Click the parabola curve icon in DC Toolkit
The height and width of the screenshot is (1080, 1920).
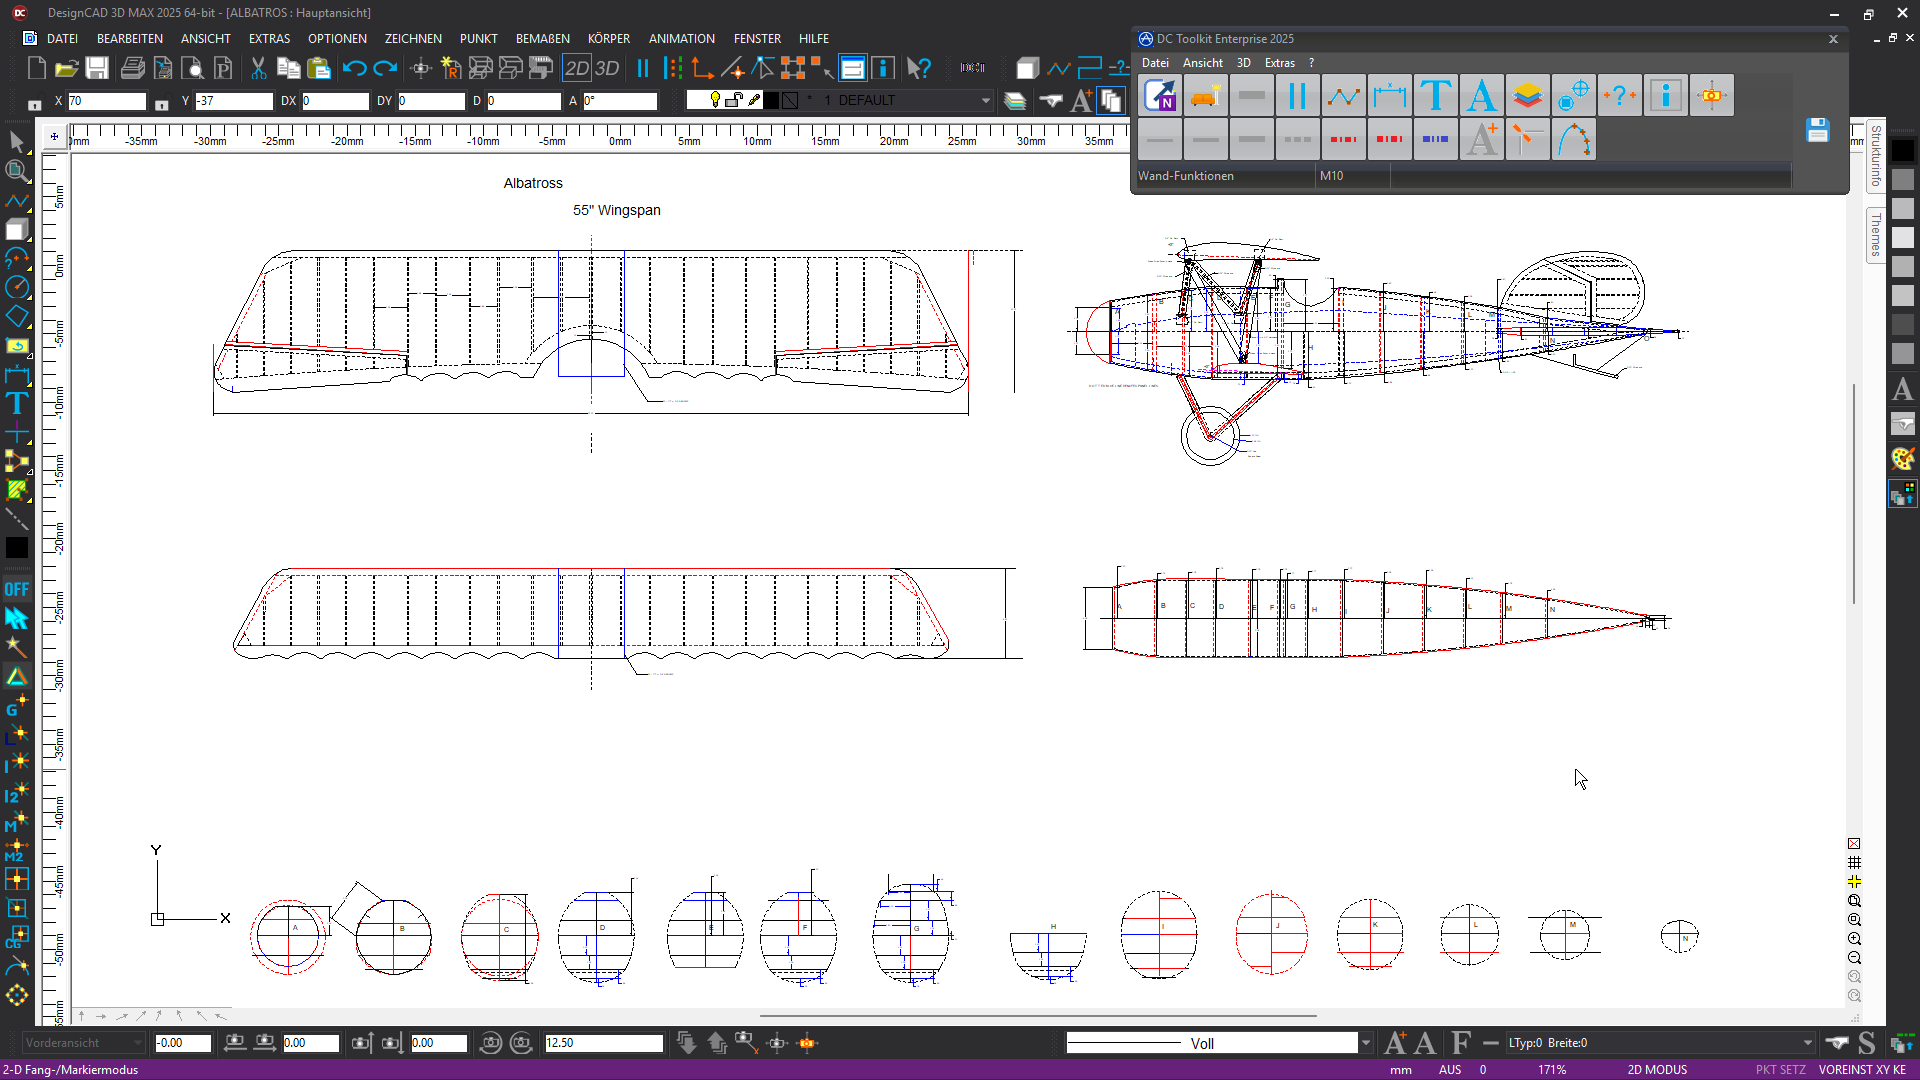pyautogui.click(x=1573, y=140)
